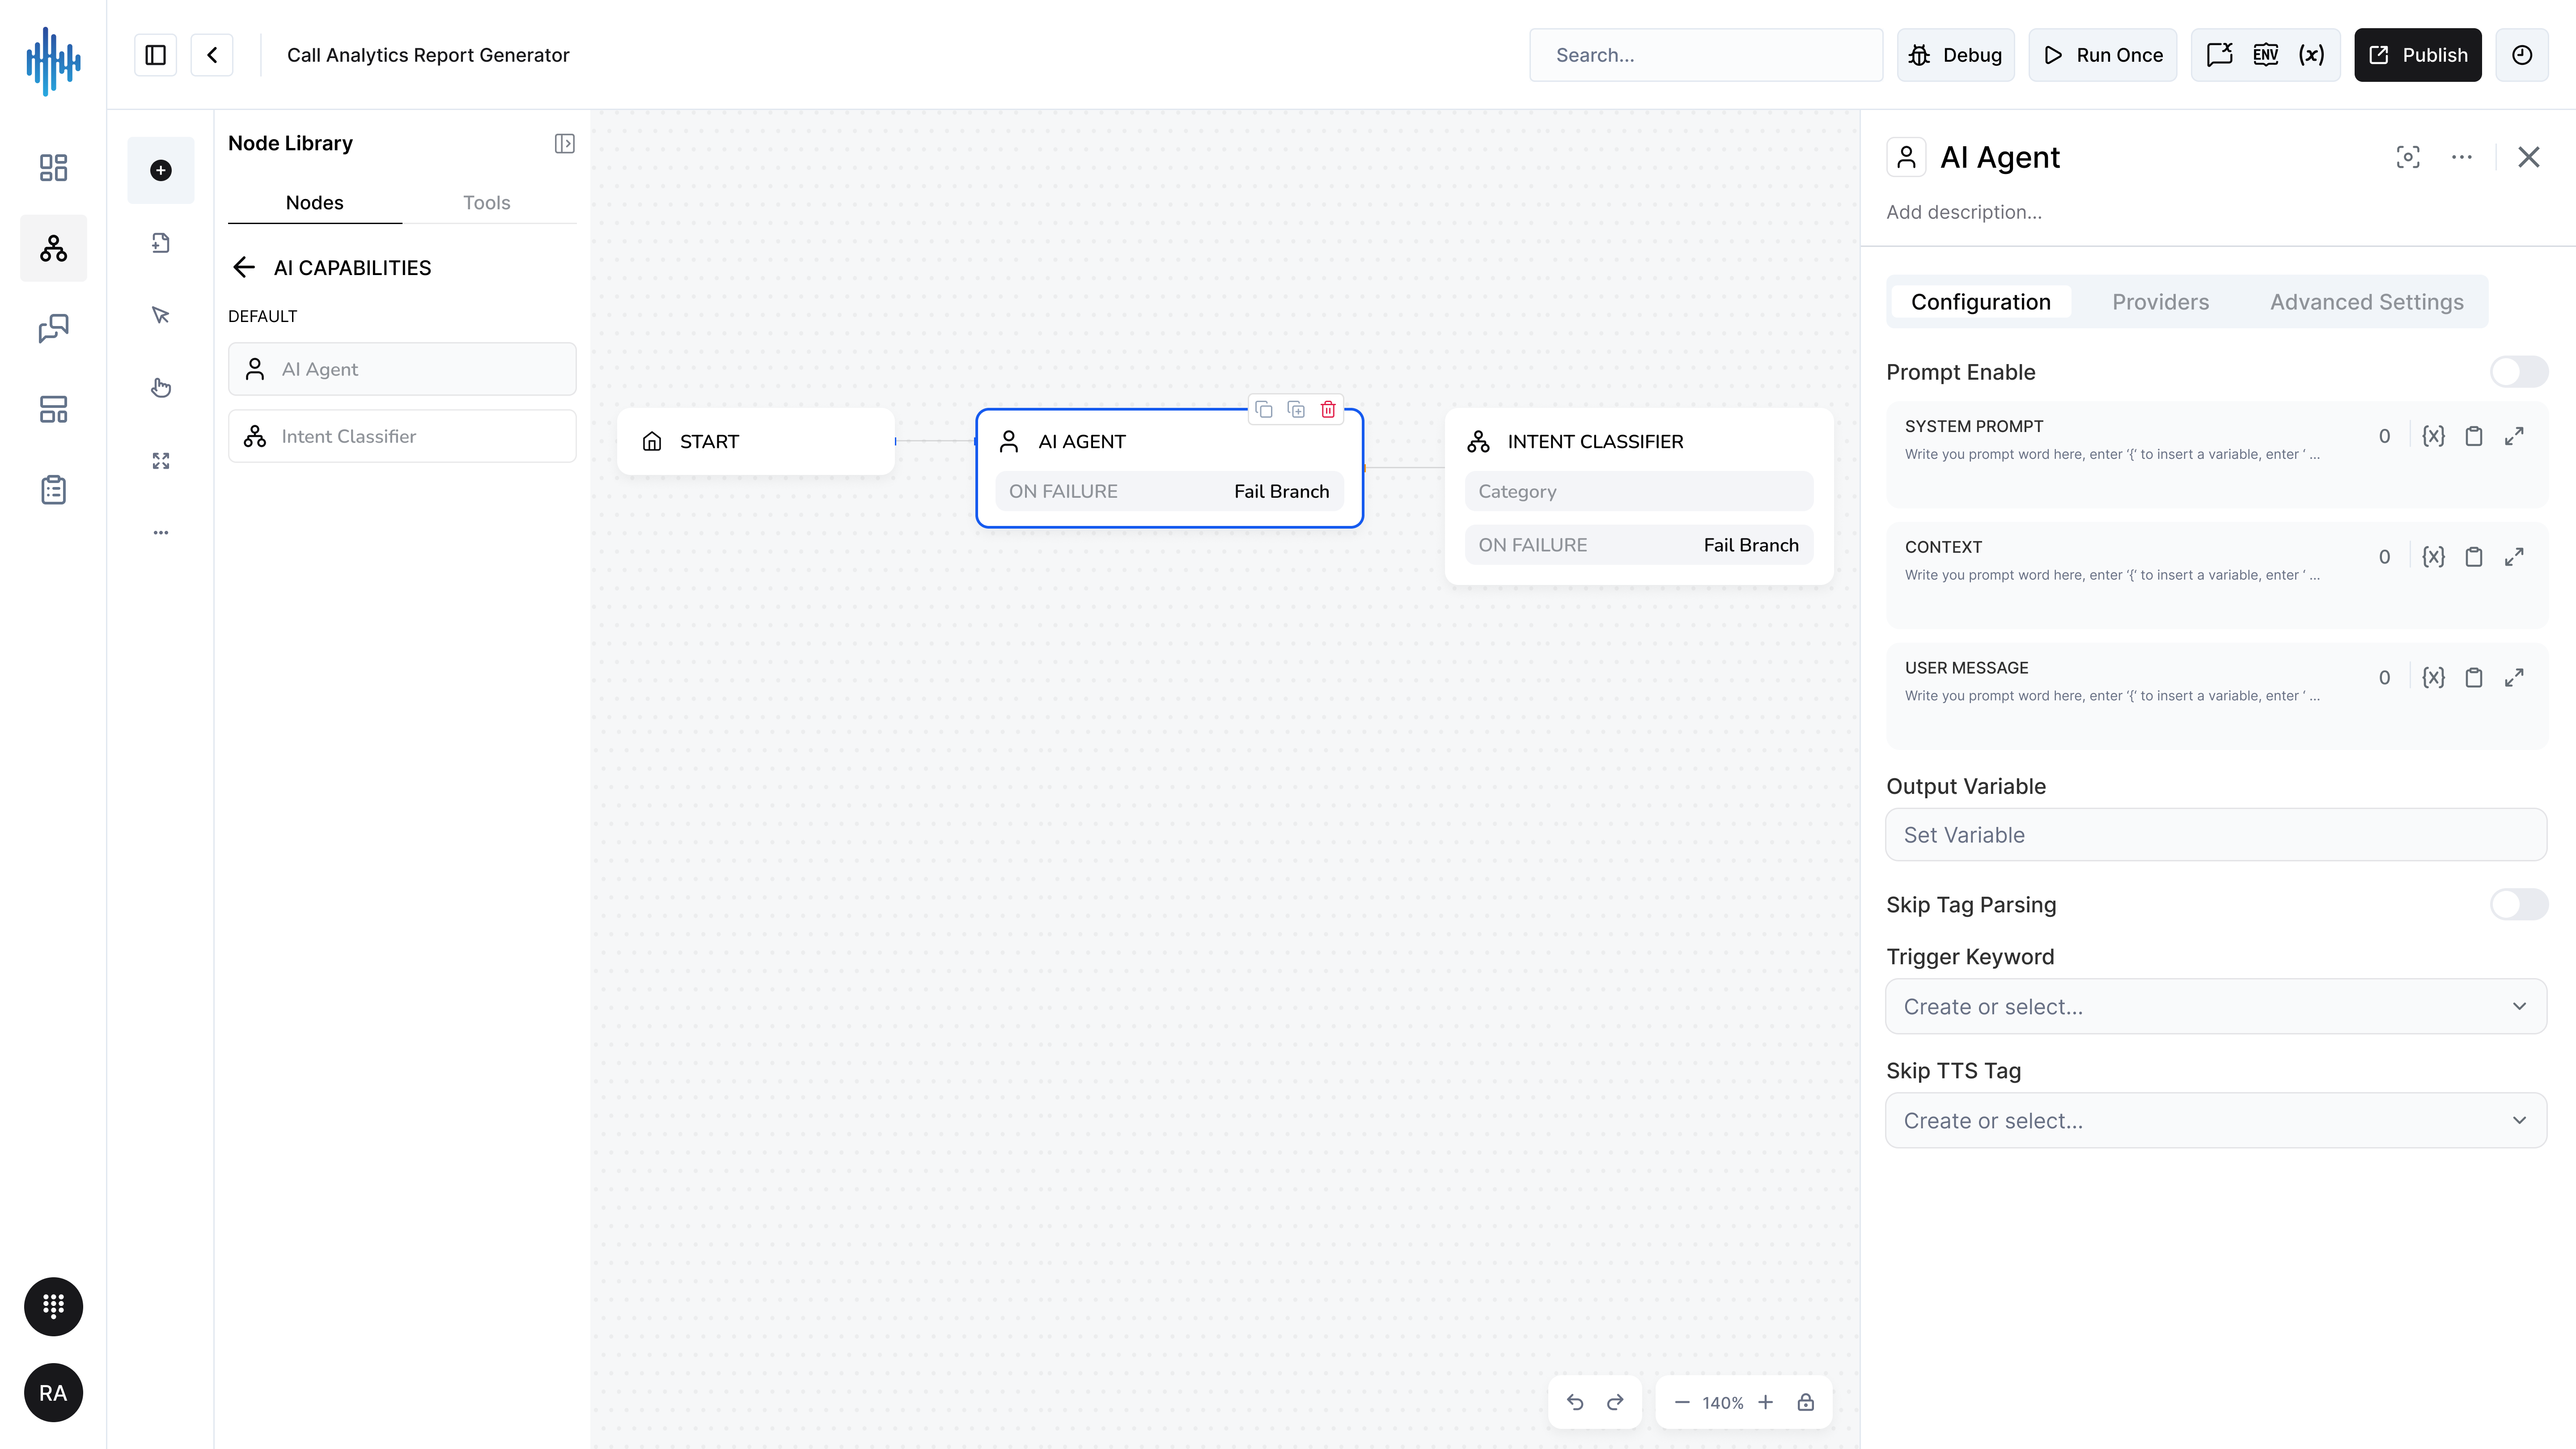Click the Run Once button
The image size is (2576, 1449).
click(x=2103, y=55)
